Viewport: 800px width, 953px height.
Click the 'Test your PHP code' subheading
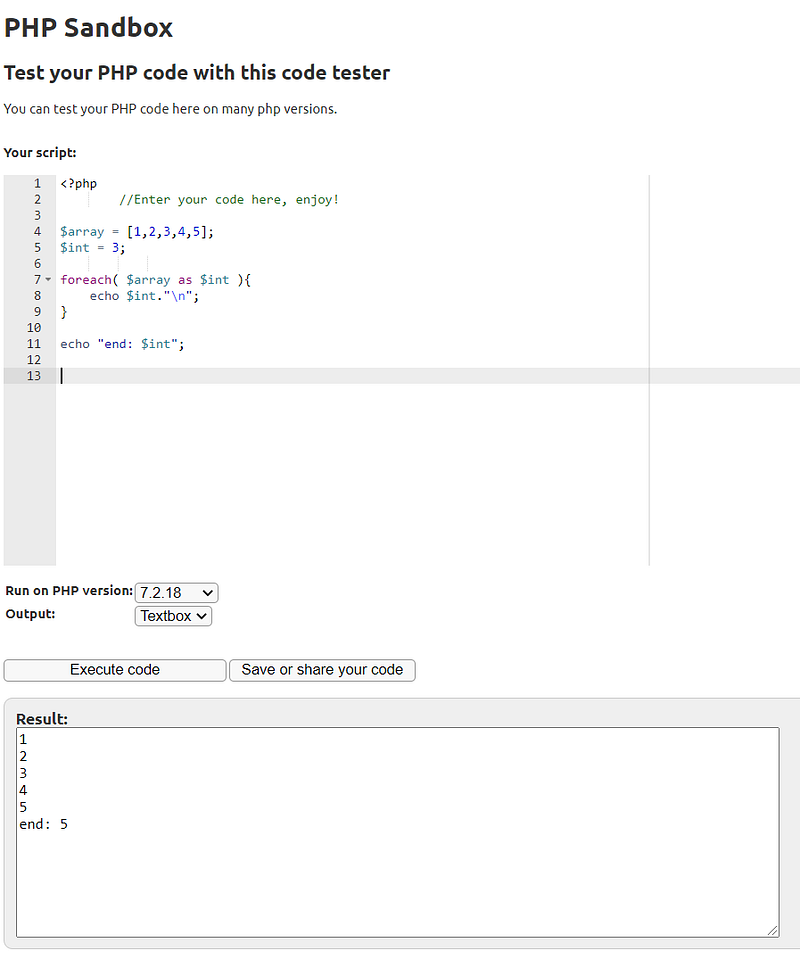196,73
